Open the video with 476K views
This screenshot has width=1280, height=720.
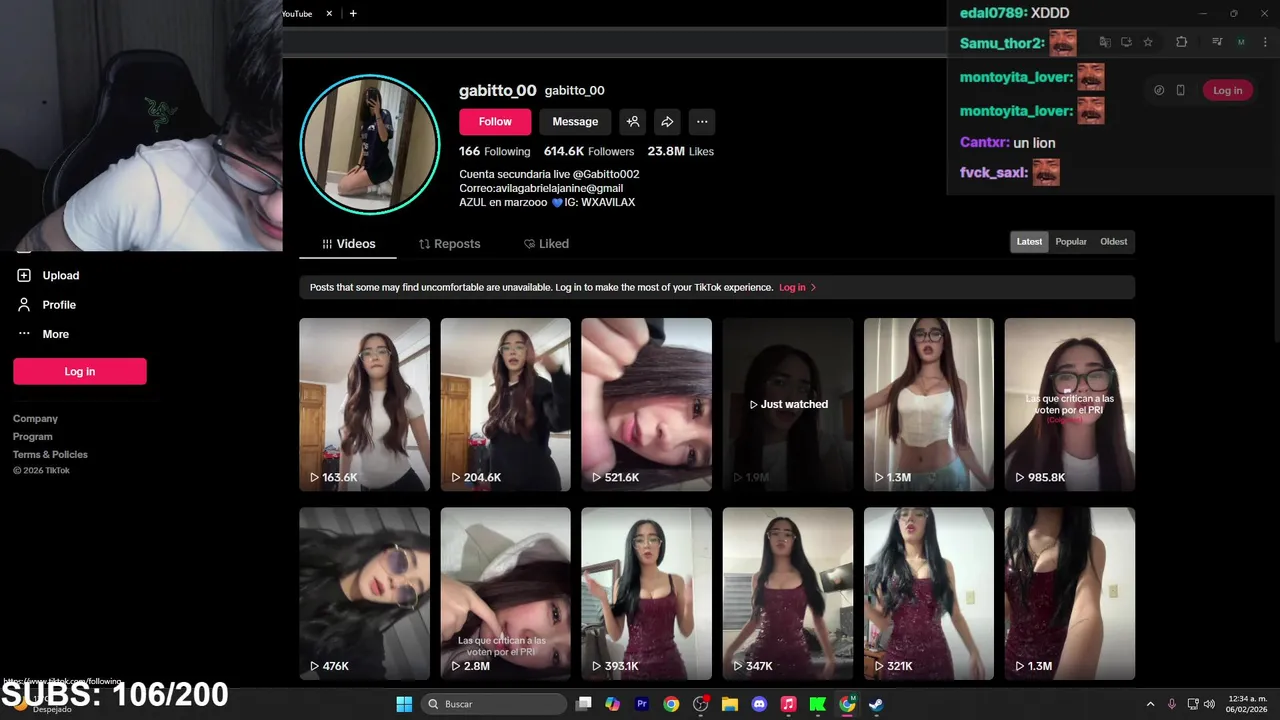364,593
